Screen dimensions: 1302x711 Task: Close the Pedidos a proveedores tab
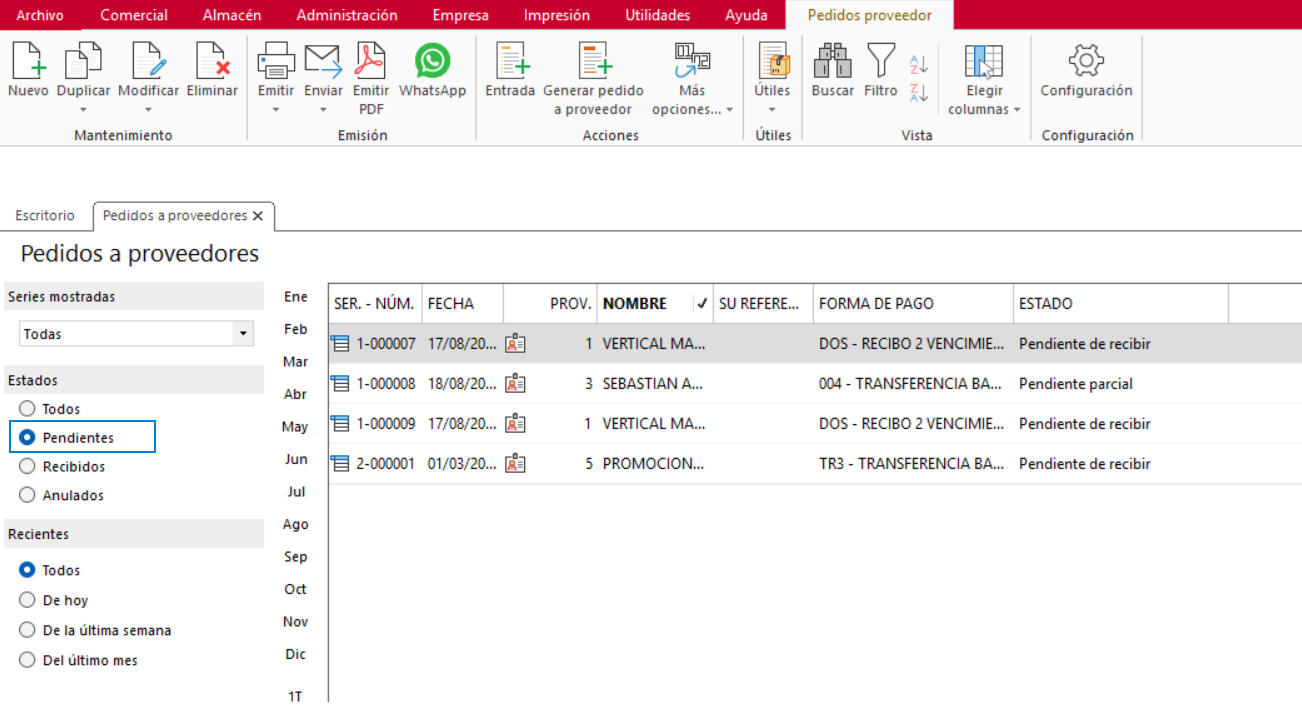[257, 216]
